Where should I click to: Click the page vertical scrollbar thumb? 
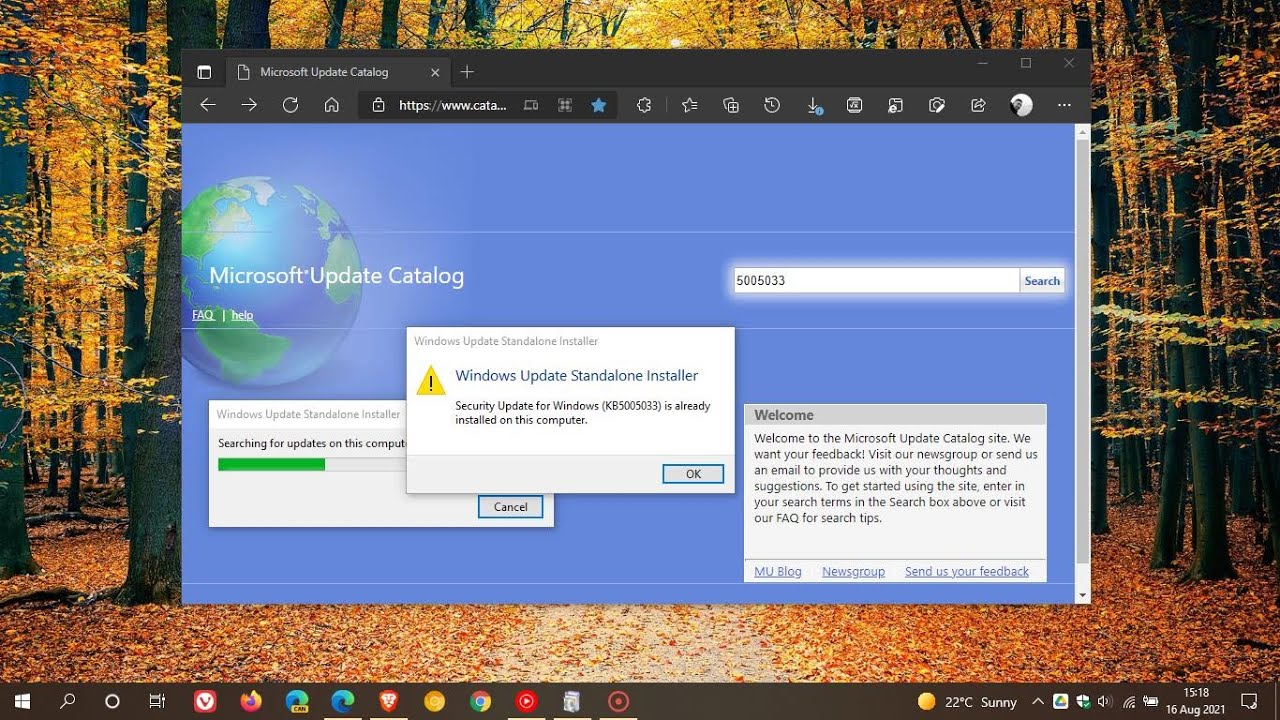point(1082,350)
